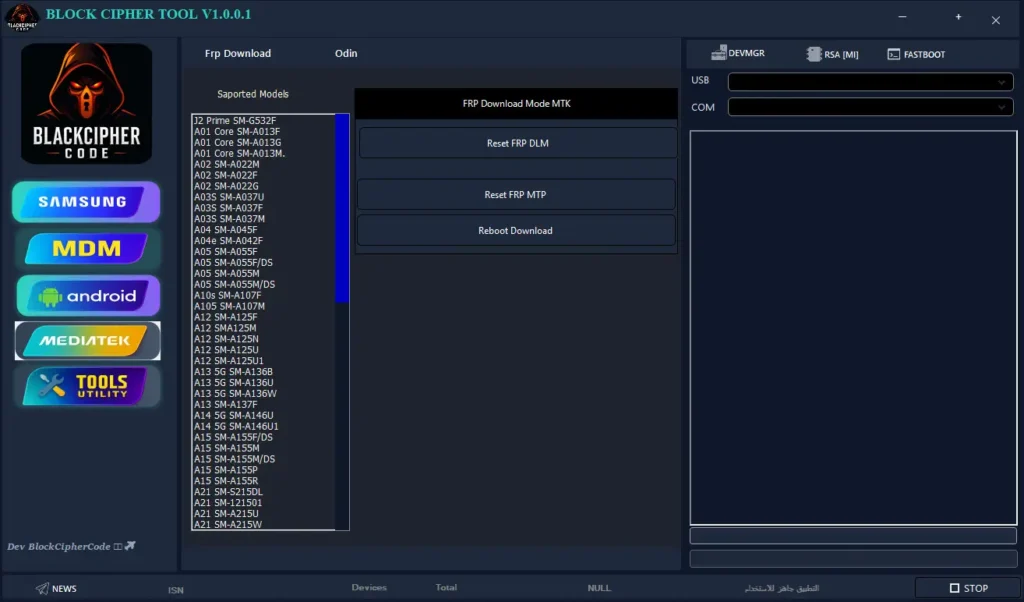This screenshot has height=602, width=1024.
Task: Select the MediaTek sidebar icon
Action: (86, 341)
